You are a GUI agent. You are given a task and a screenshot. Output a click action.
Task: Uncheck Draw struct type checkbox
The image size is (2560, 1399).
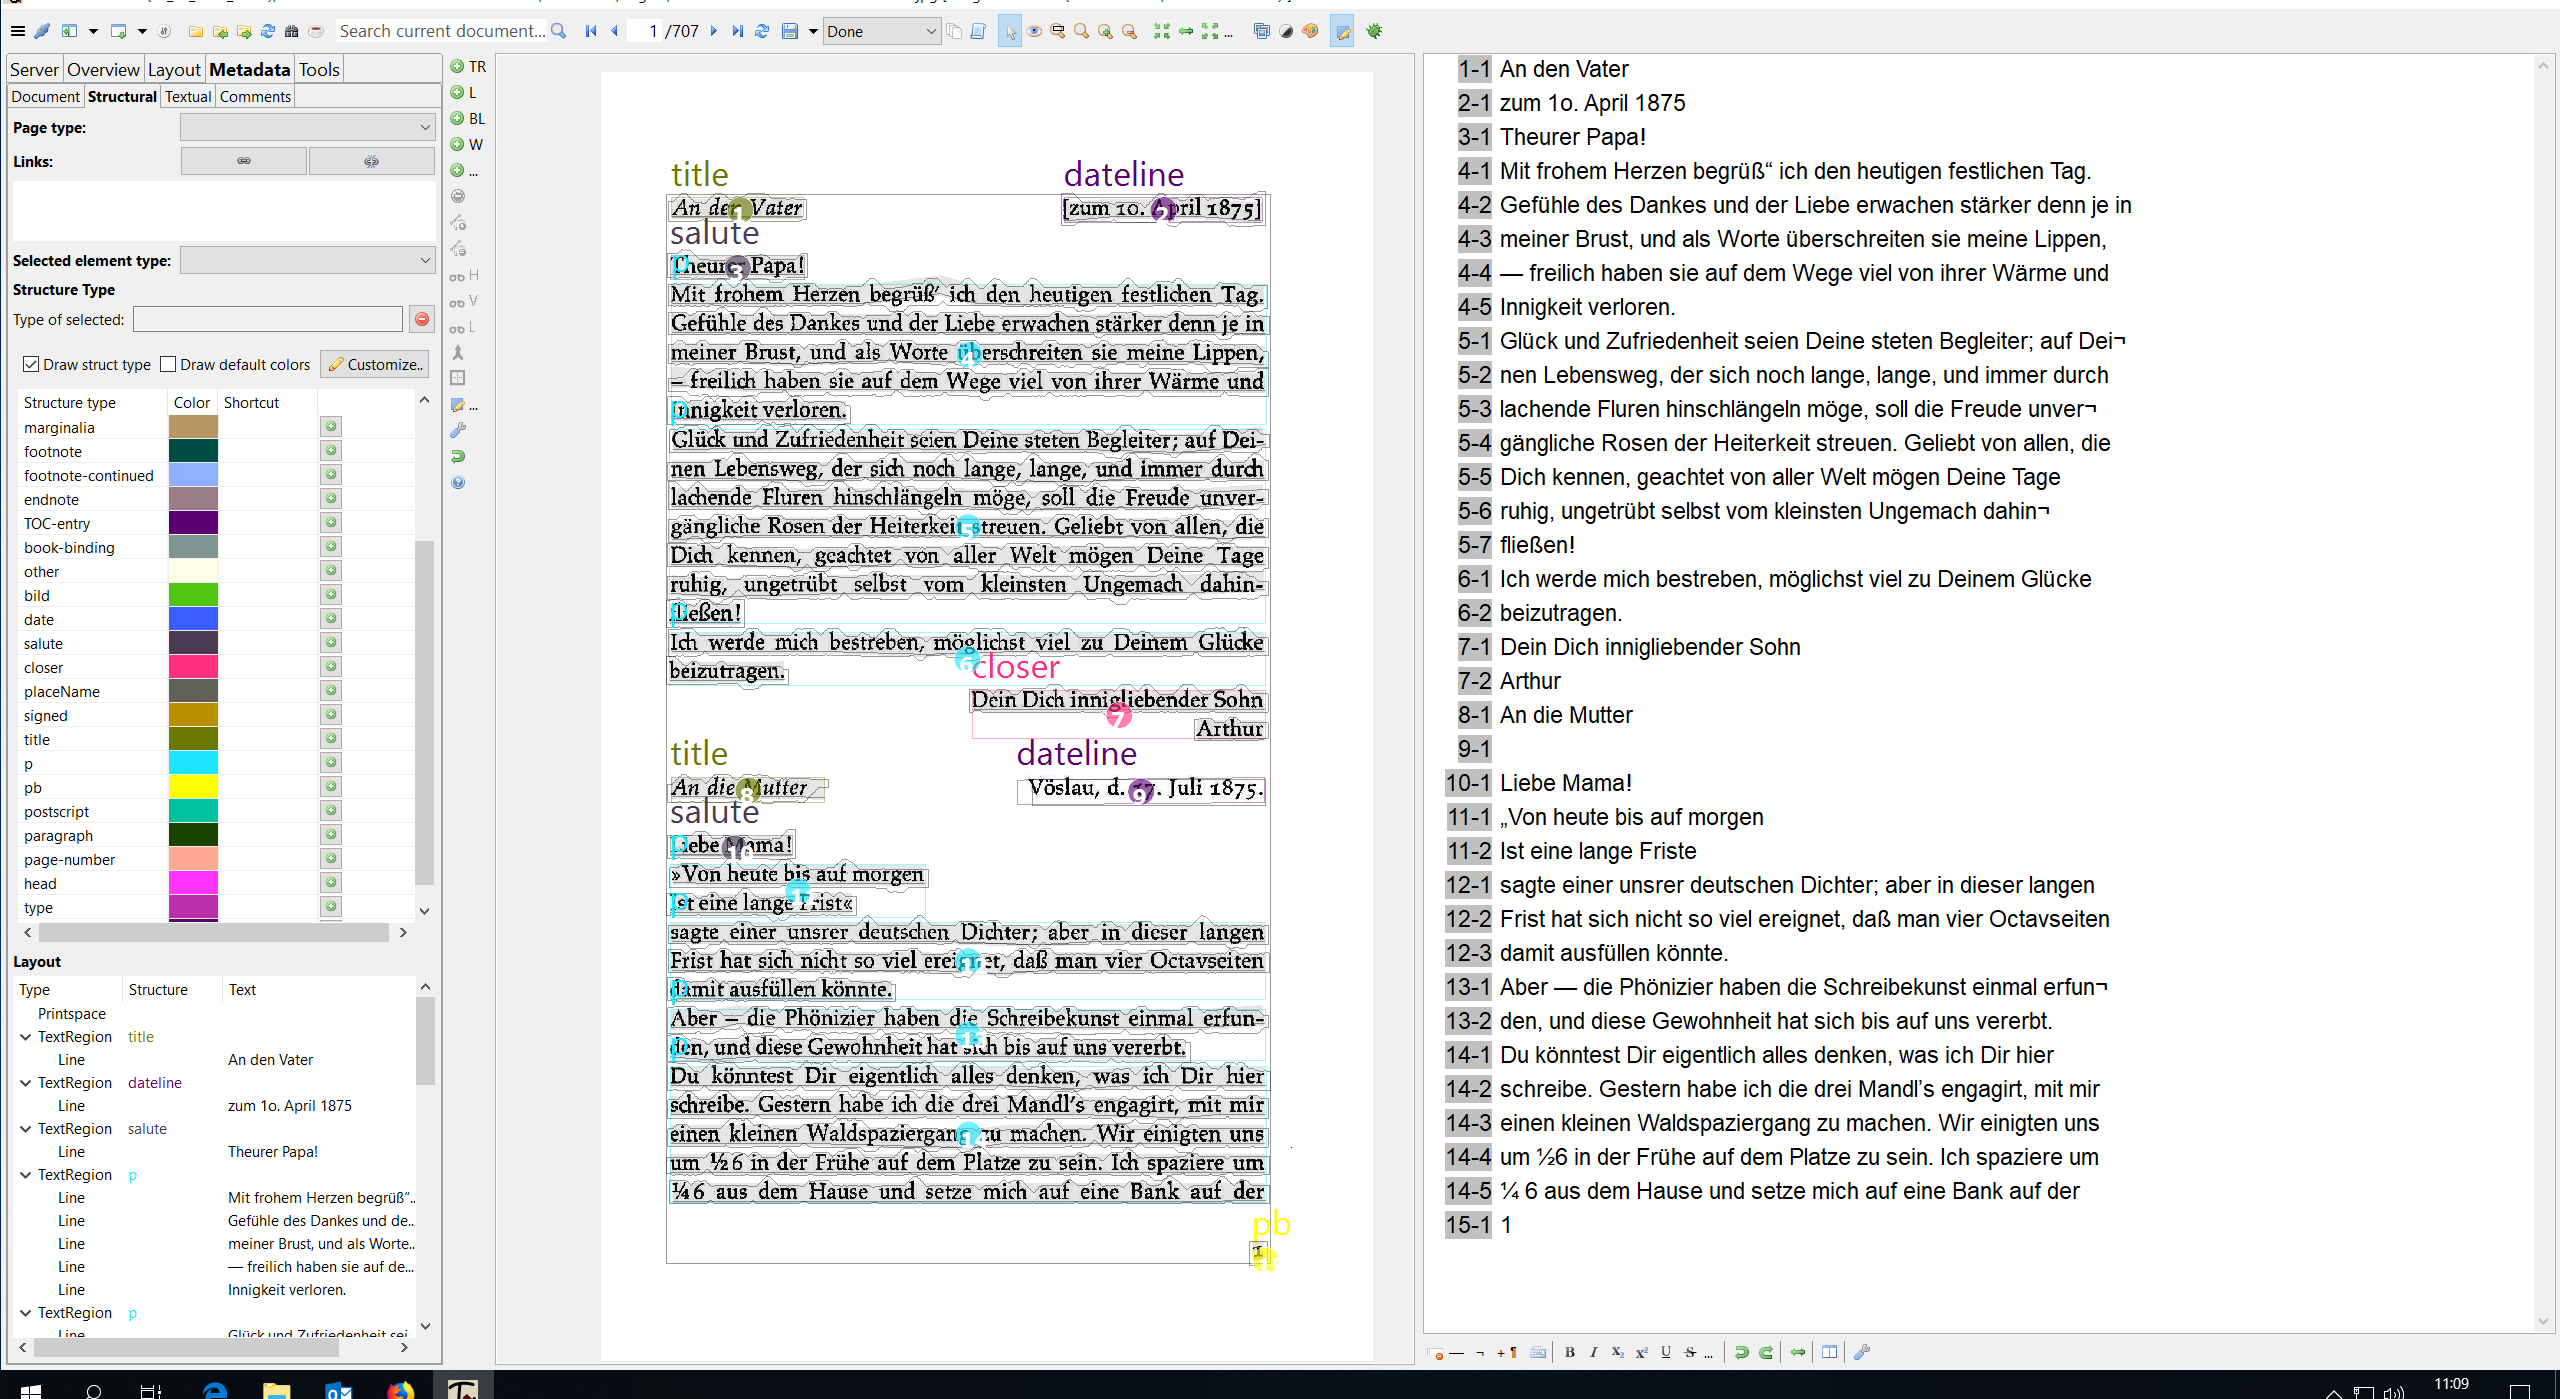[31, 364]
